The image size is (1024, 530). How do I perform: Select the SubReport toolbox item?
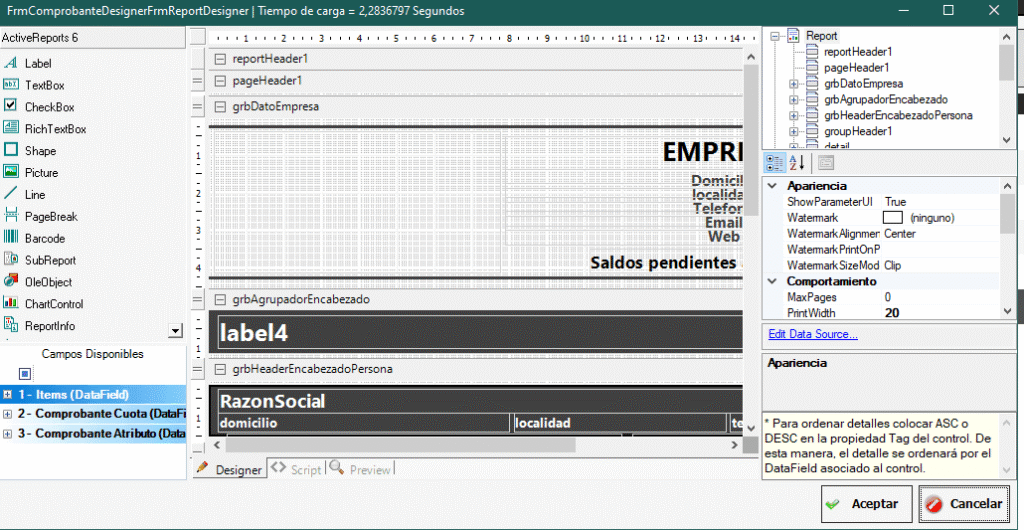click(x=49, y=260)
